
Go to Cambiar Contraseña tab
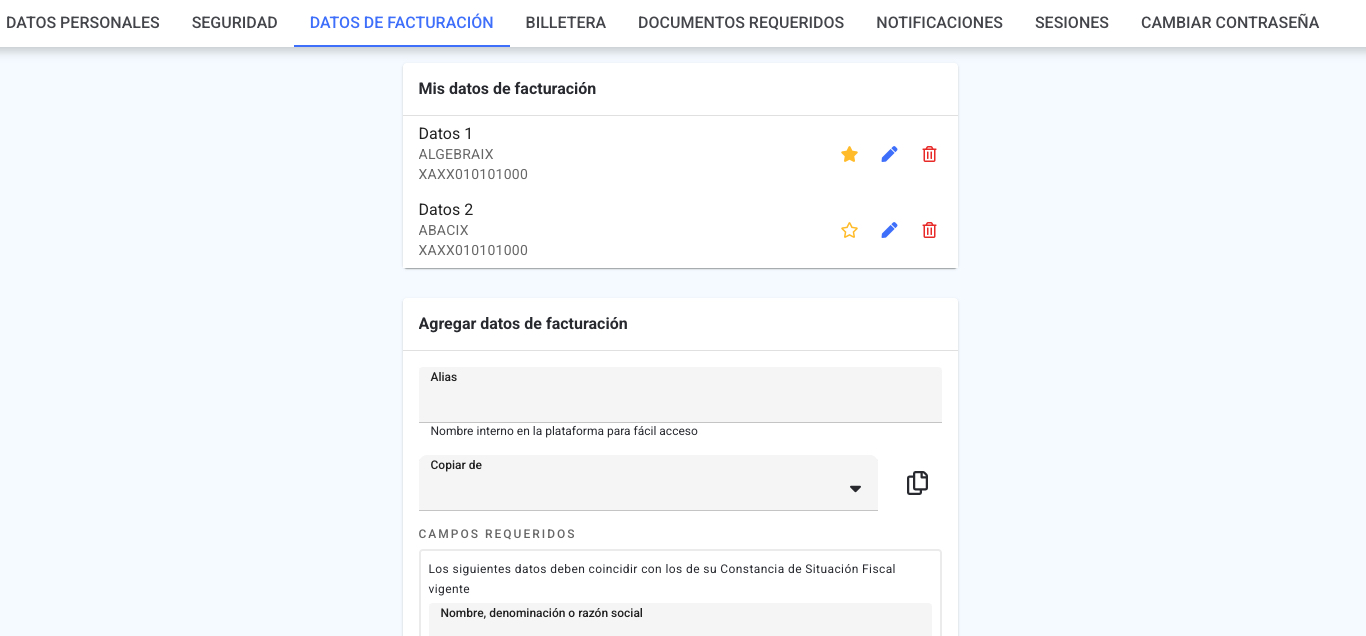pos(1230,23)
